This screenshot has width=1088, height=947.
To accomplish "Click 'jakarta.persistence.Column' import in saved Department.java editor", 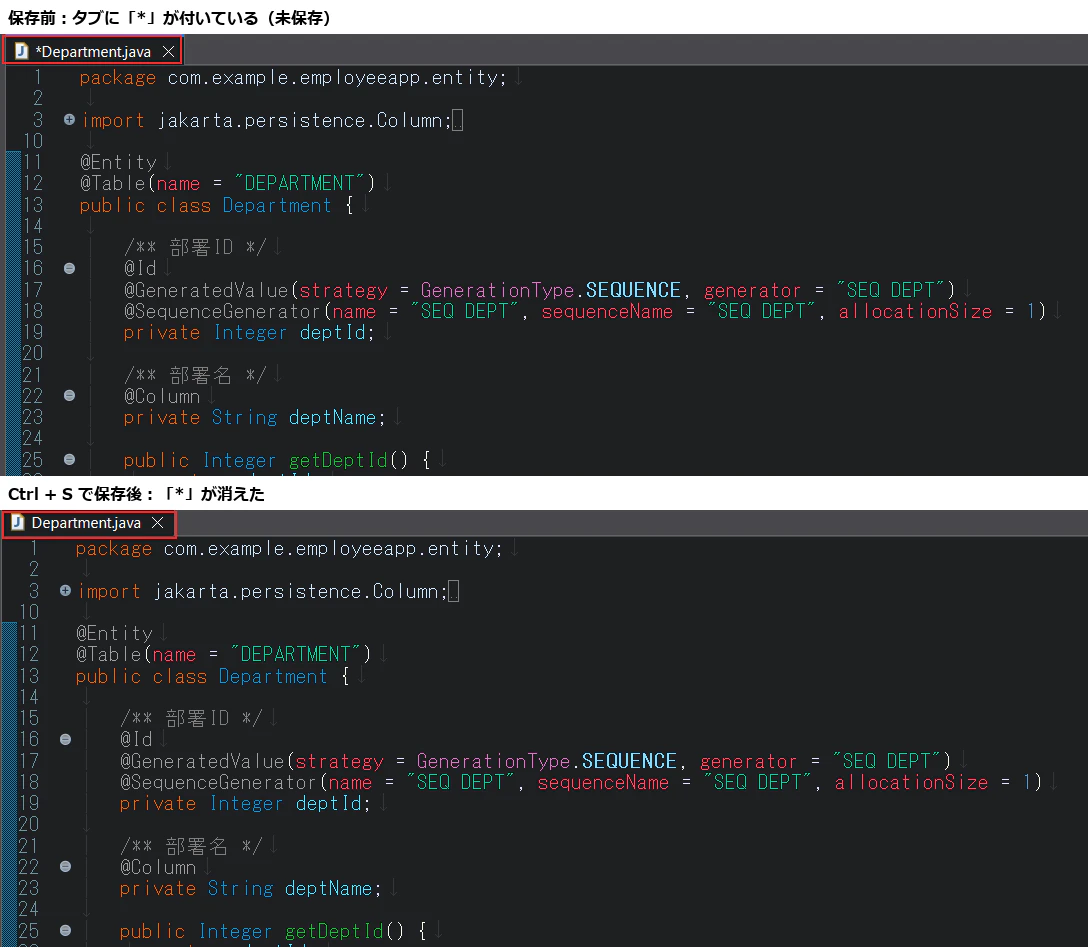I will (x=297, y=592).
